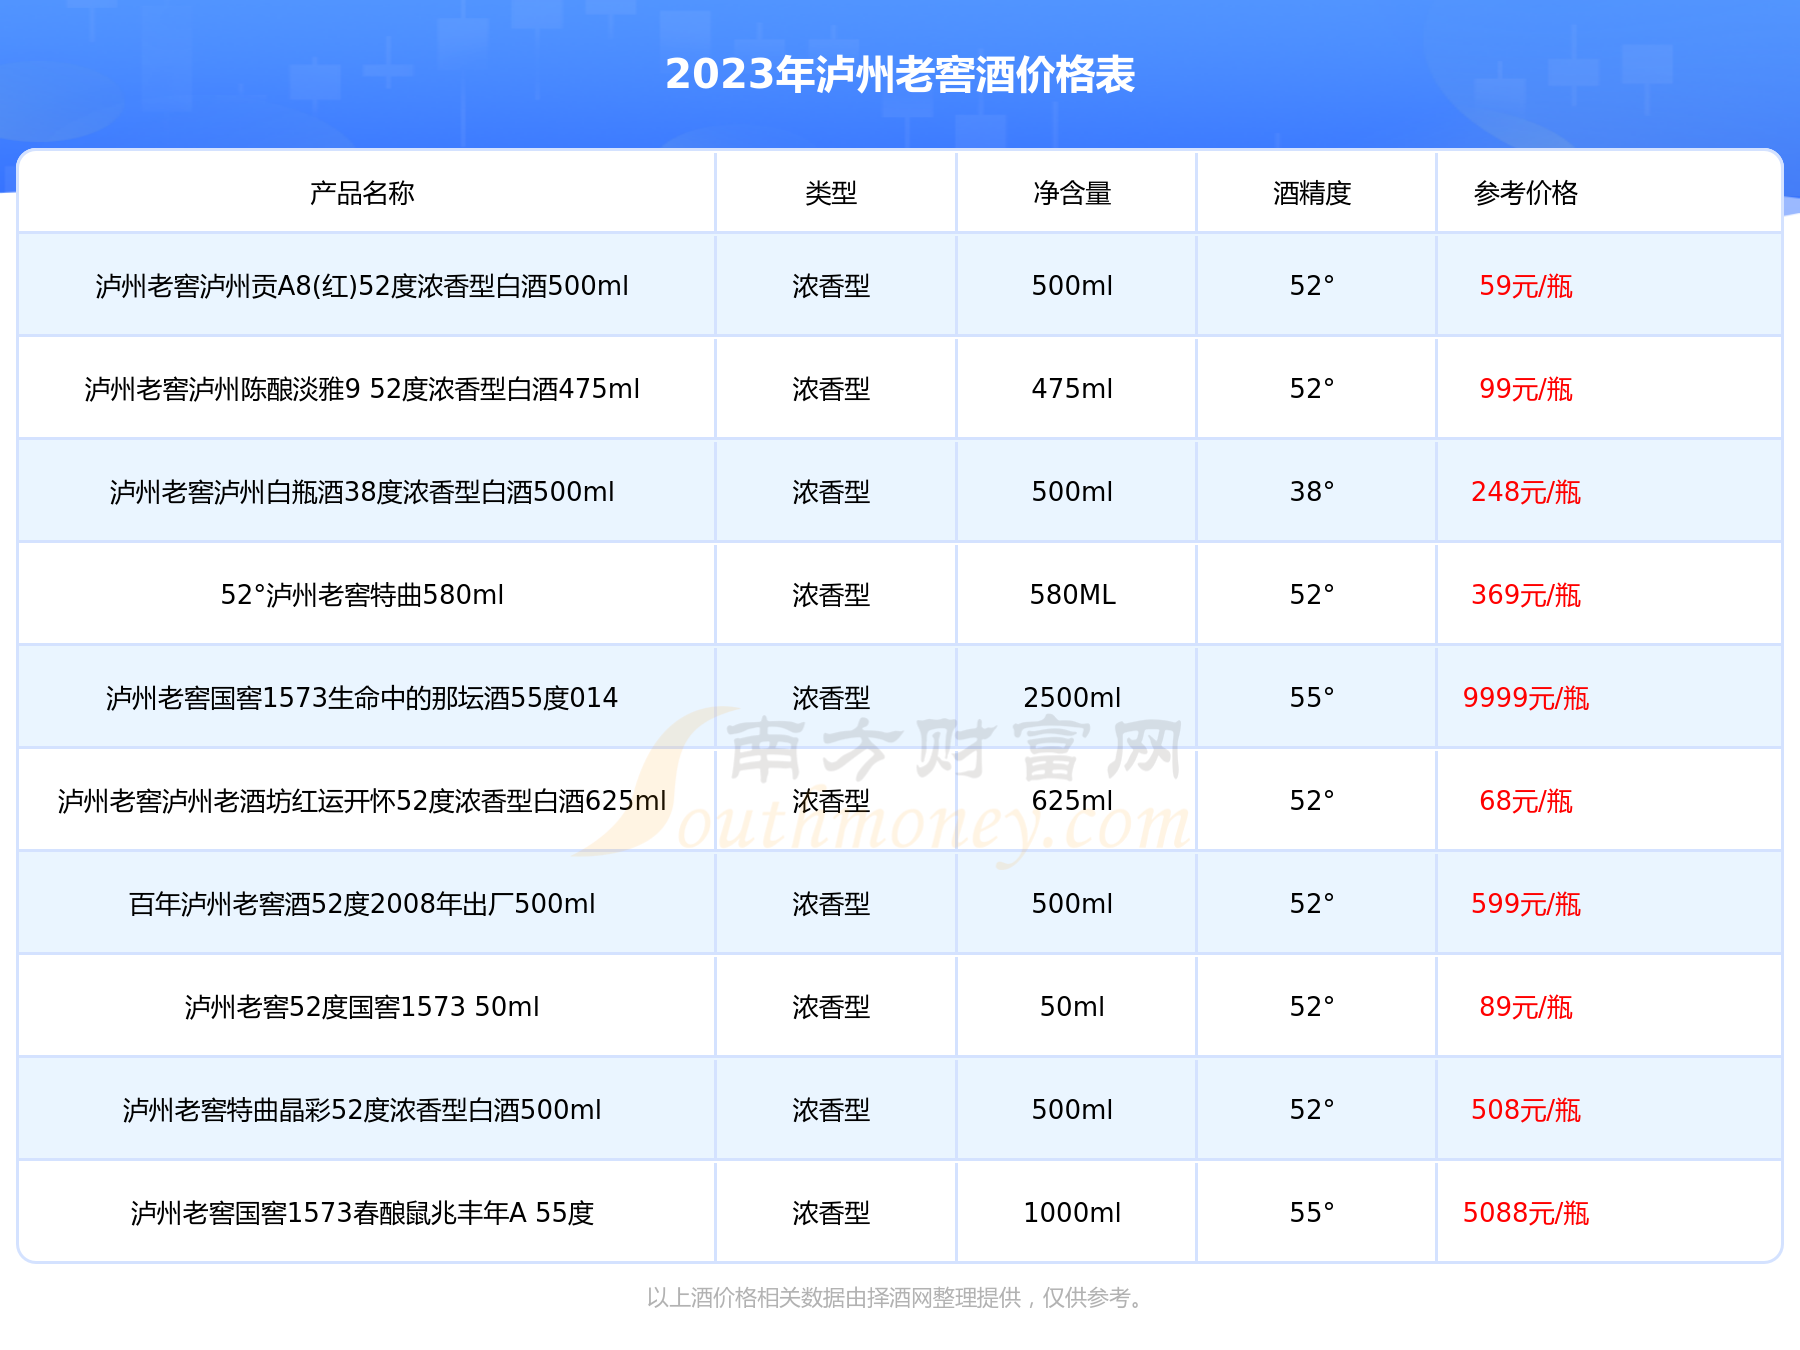Click the price 248元/瓶
This screenshot has height=1350, width=1800.
(1526, 492)
